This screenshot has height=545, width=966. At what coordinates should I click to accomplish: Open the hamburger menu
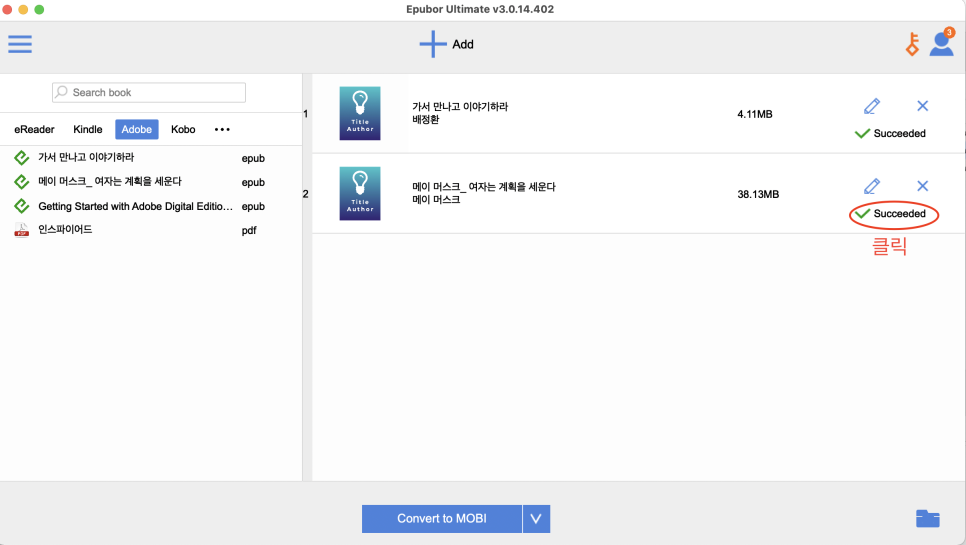[x=20, y=44]
